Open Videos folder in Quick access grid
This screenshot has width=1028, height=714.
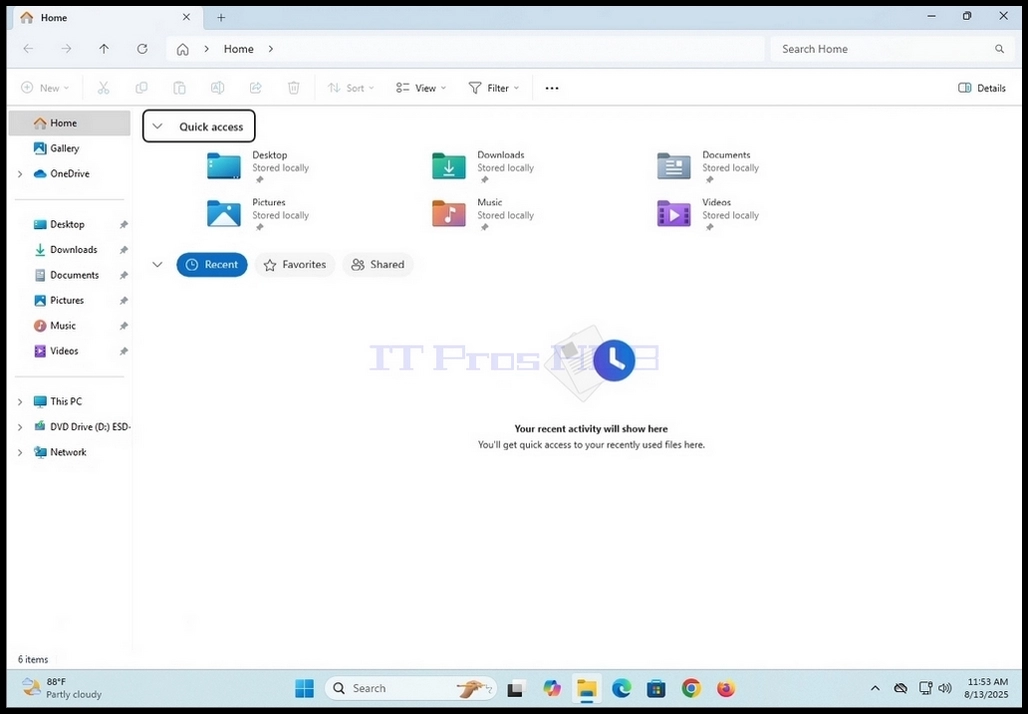(x=709, y=214)
